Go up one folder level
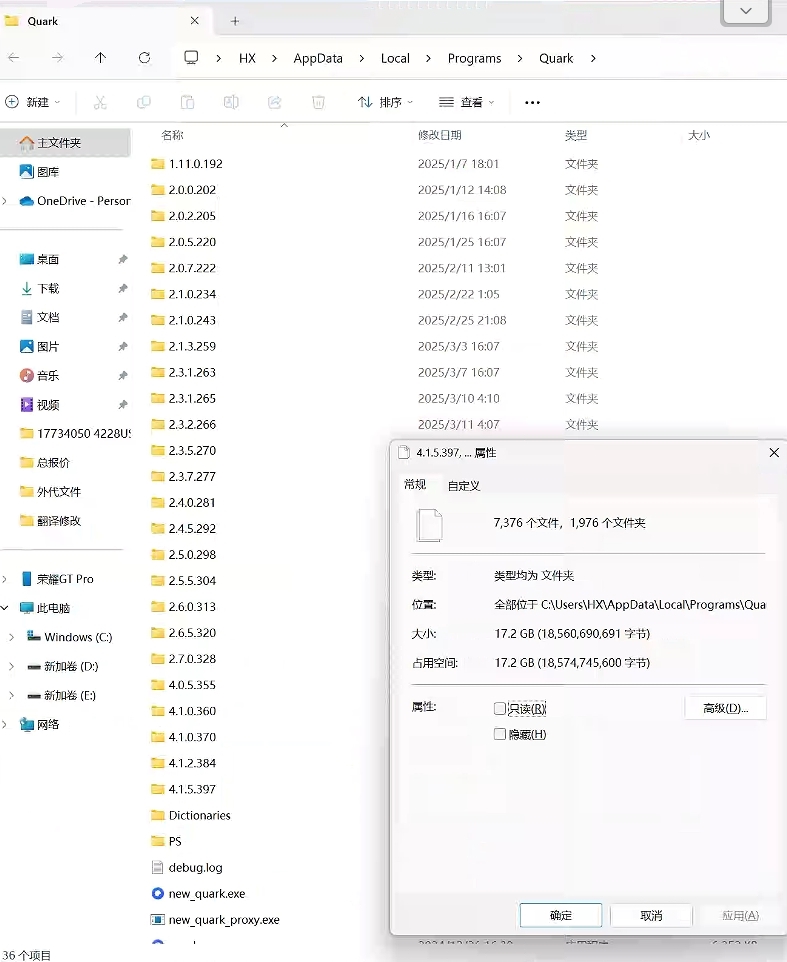 pos(101,58)
